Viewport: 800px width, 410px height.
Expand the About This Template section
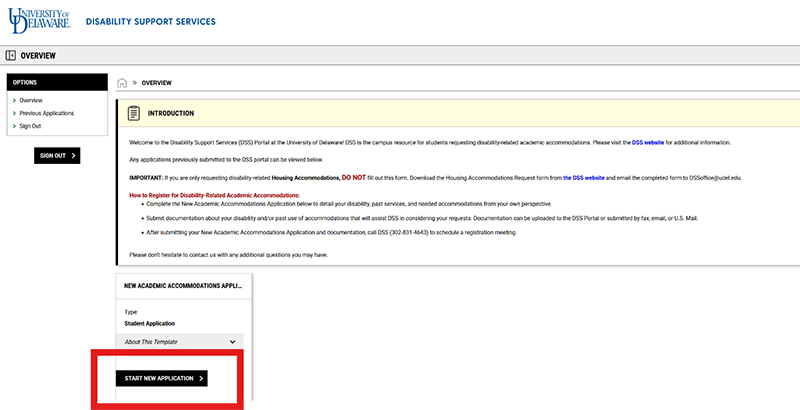coord(179,342)
